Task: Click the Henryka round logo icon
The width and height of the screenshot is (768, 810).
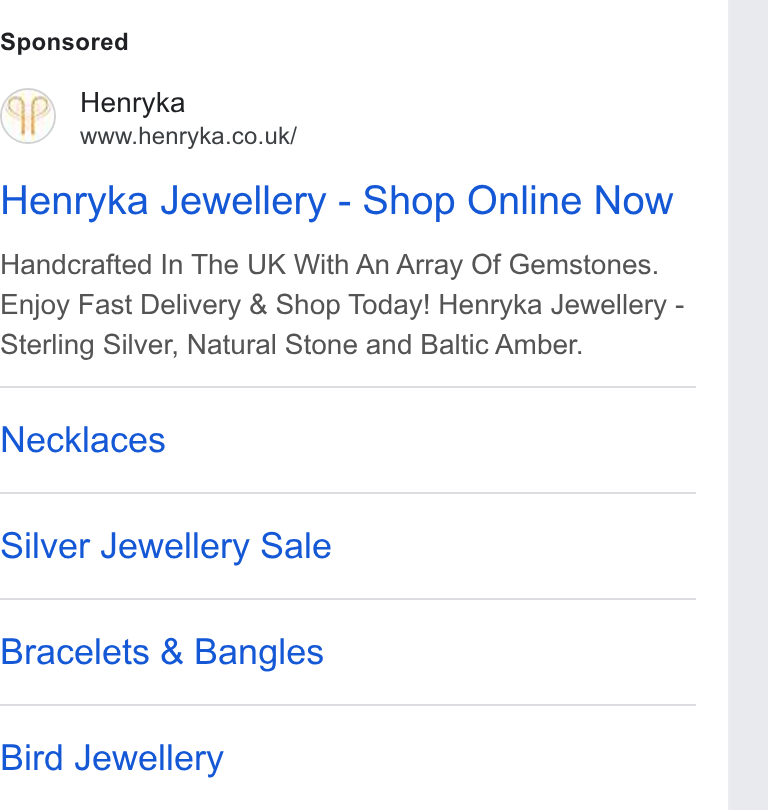Action: click(x=28, y=116)
